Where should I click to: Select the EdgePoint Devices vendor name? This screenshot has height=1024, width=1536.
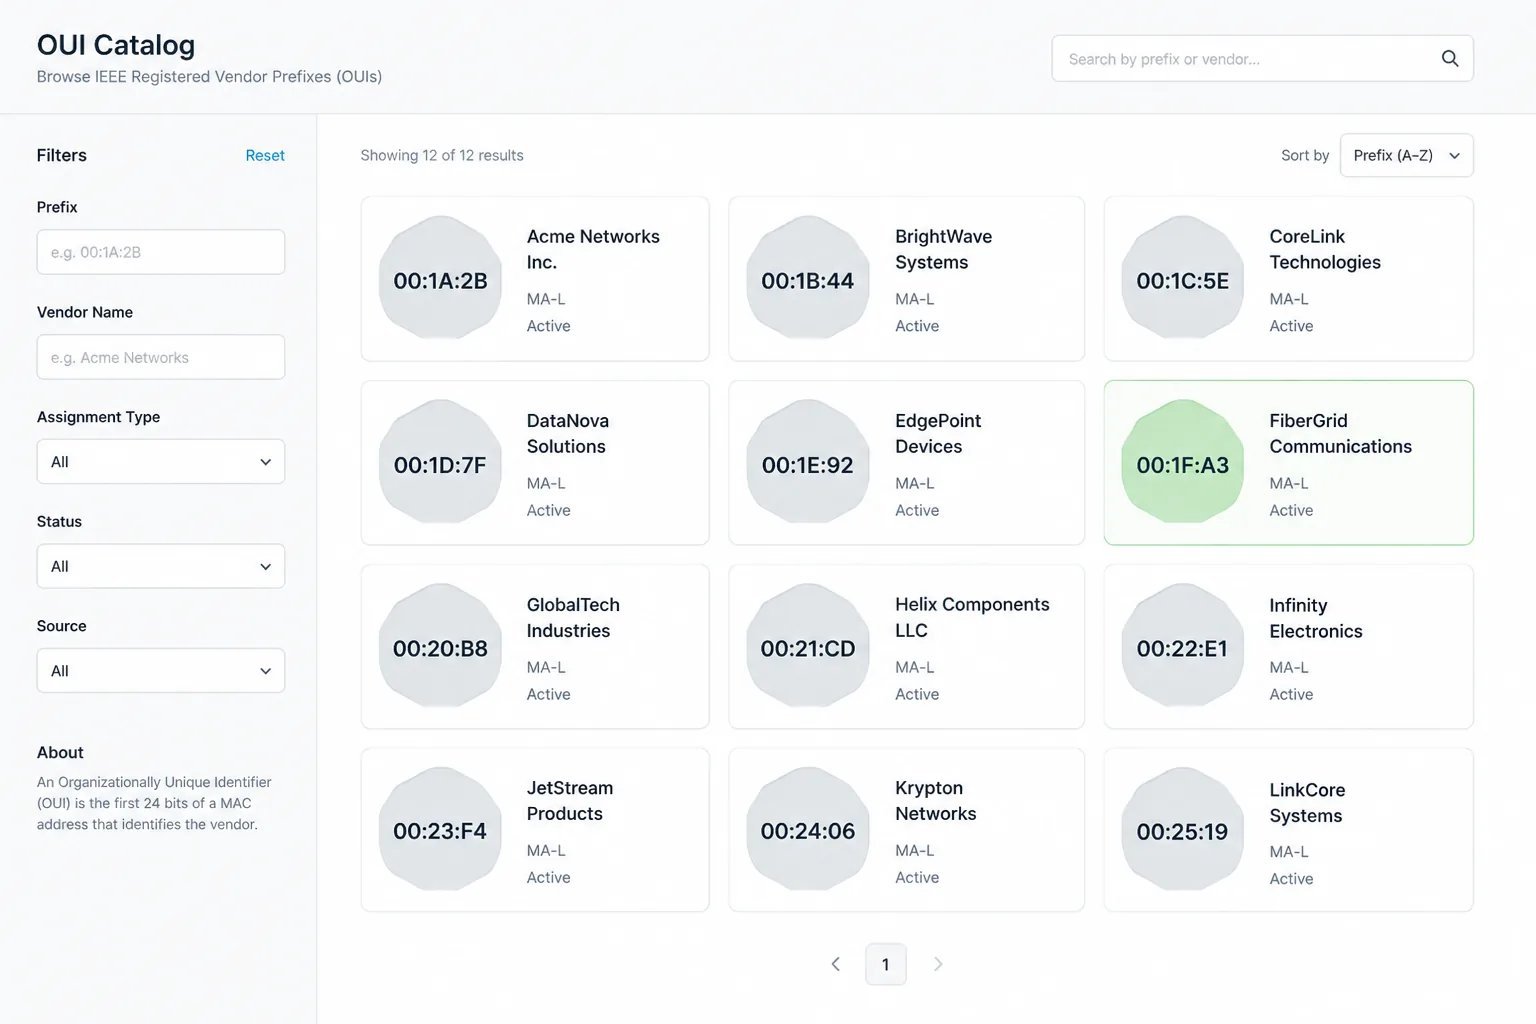click(938, 433)
